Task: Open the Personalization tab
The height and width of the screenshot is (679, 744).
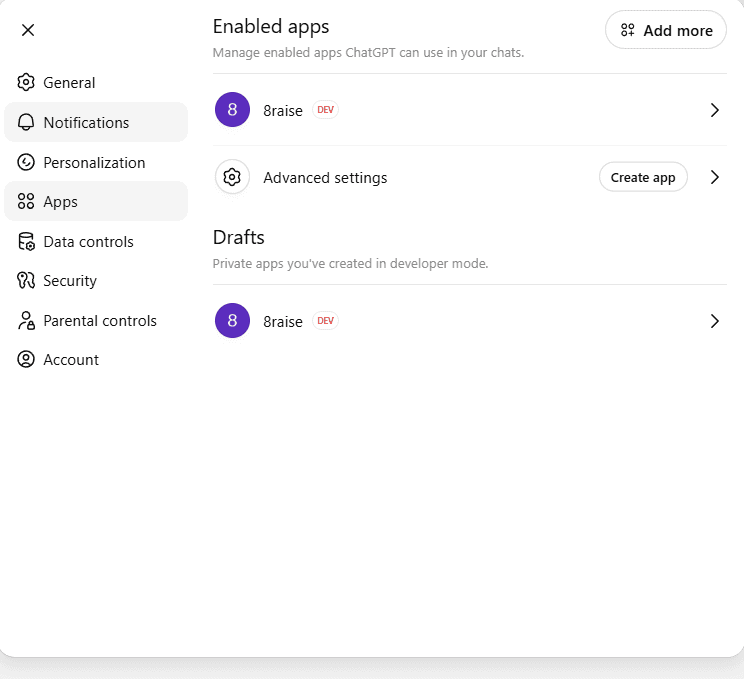Action: 96,162
